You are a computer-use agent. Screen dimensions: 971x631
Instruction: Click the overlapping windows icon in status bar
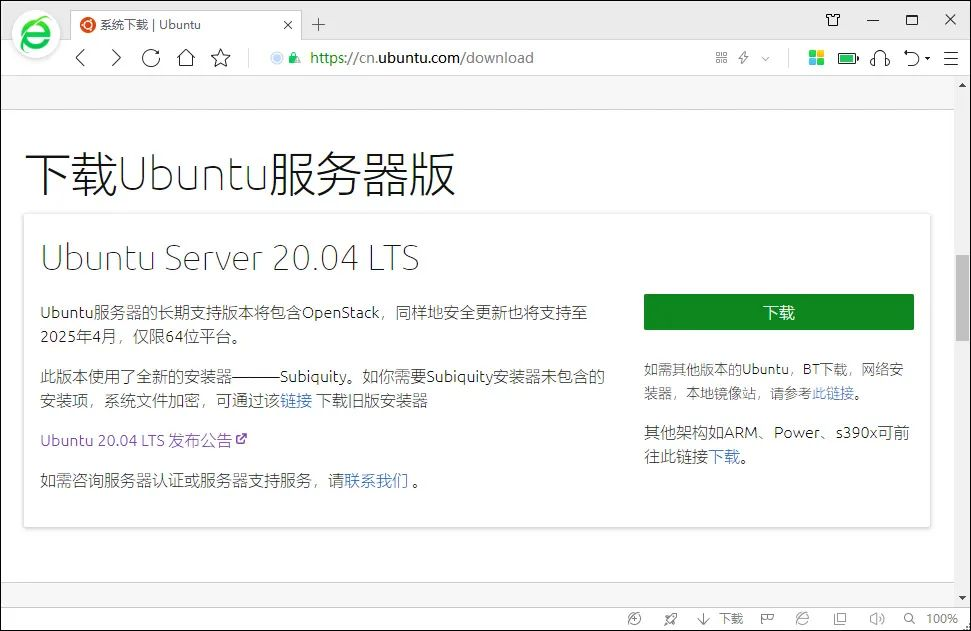(840, 618)
